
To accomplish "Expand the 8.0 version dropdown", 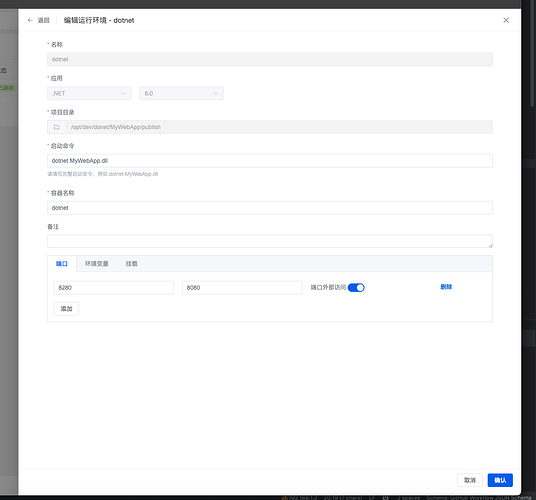I will click(x=182, y=93).
